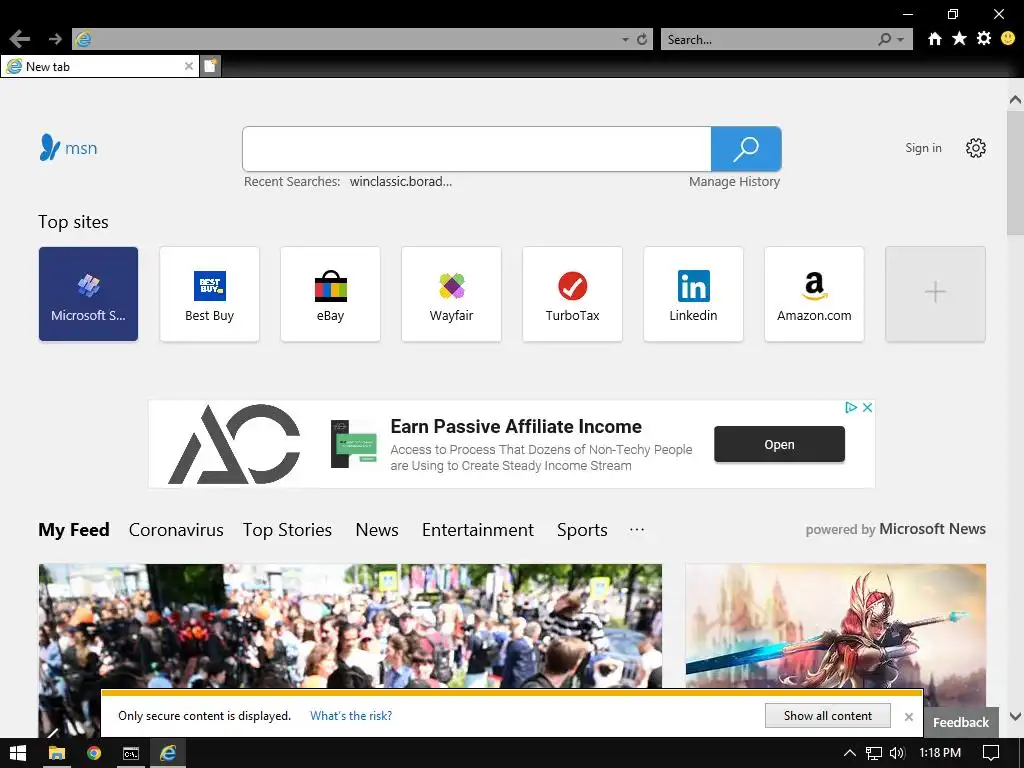Click the AdChoices triangle icon
Viewport: 1024px width, 768px height.
(x=850, y=408)
